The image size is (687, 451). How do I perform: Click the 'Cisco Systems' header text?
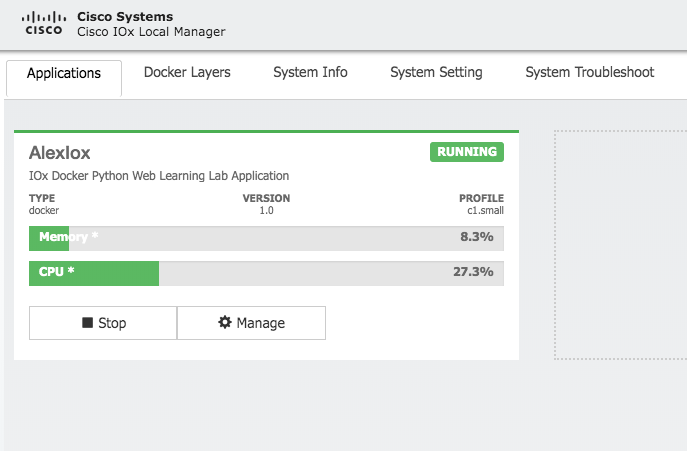tap(125, 17)
